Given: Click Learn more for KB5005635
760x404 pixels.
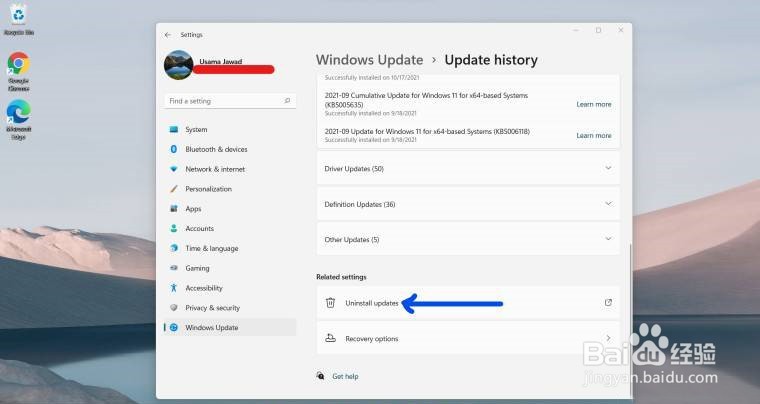Looking at the screenshot, I should 594,104.
